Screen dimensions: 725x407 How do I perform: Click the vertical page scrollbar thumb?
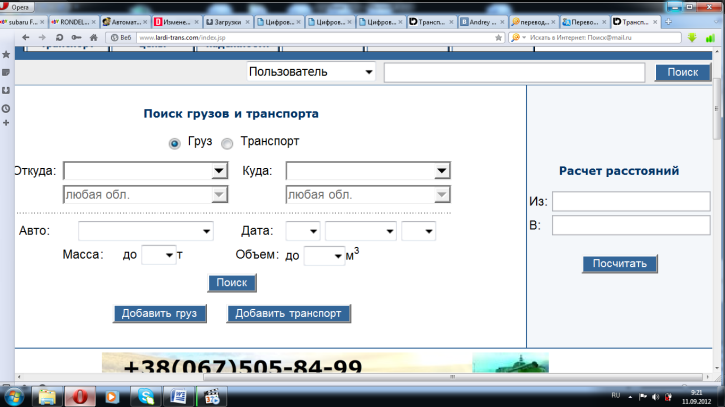point(717,109)
